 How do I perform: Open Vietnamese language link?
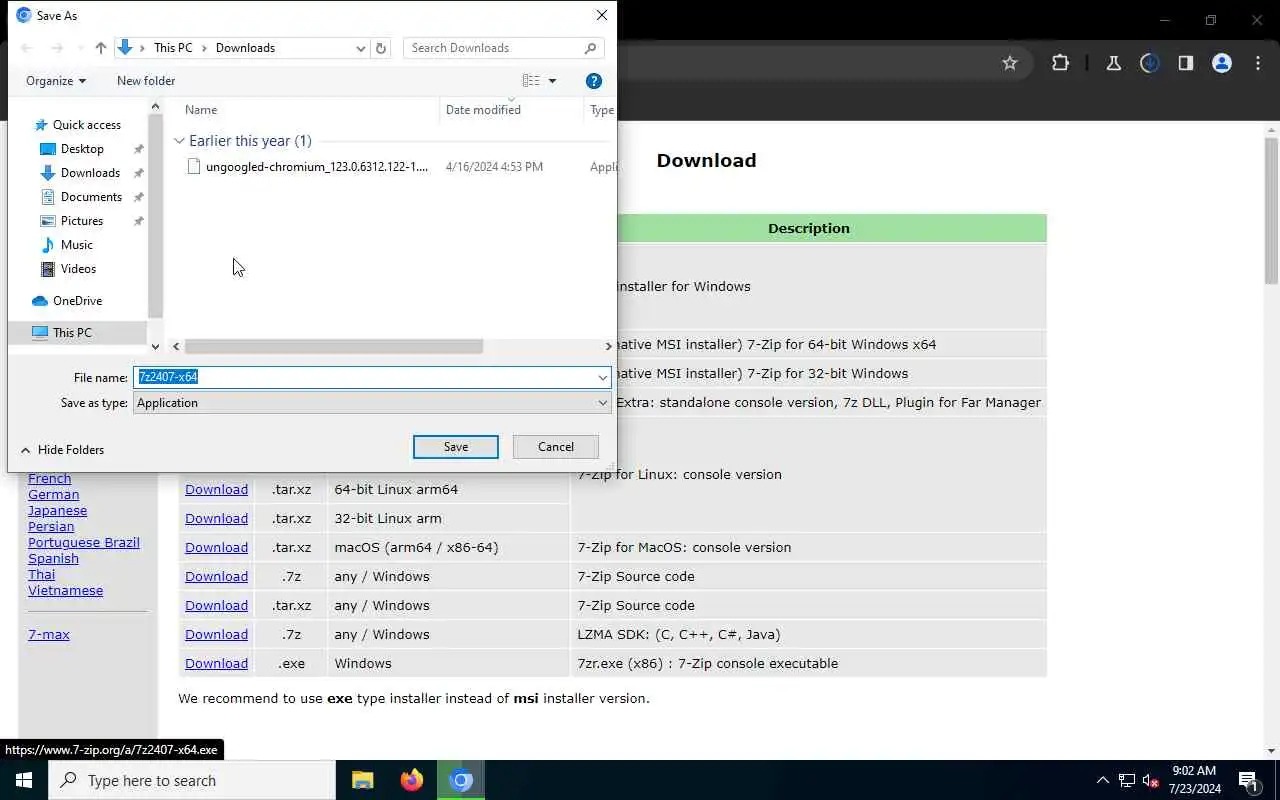point(65,591)
